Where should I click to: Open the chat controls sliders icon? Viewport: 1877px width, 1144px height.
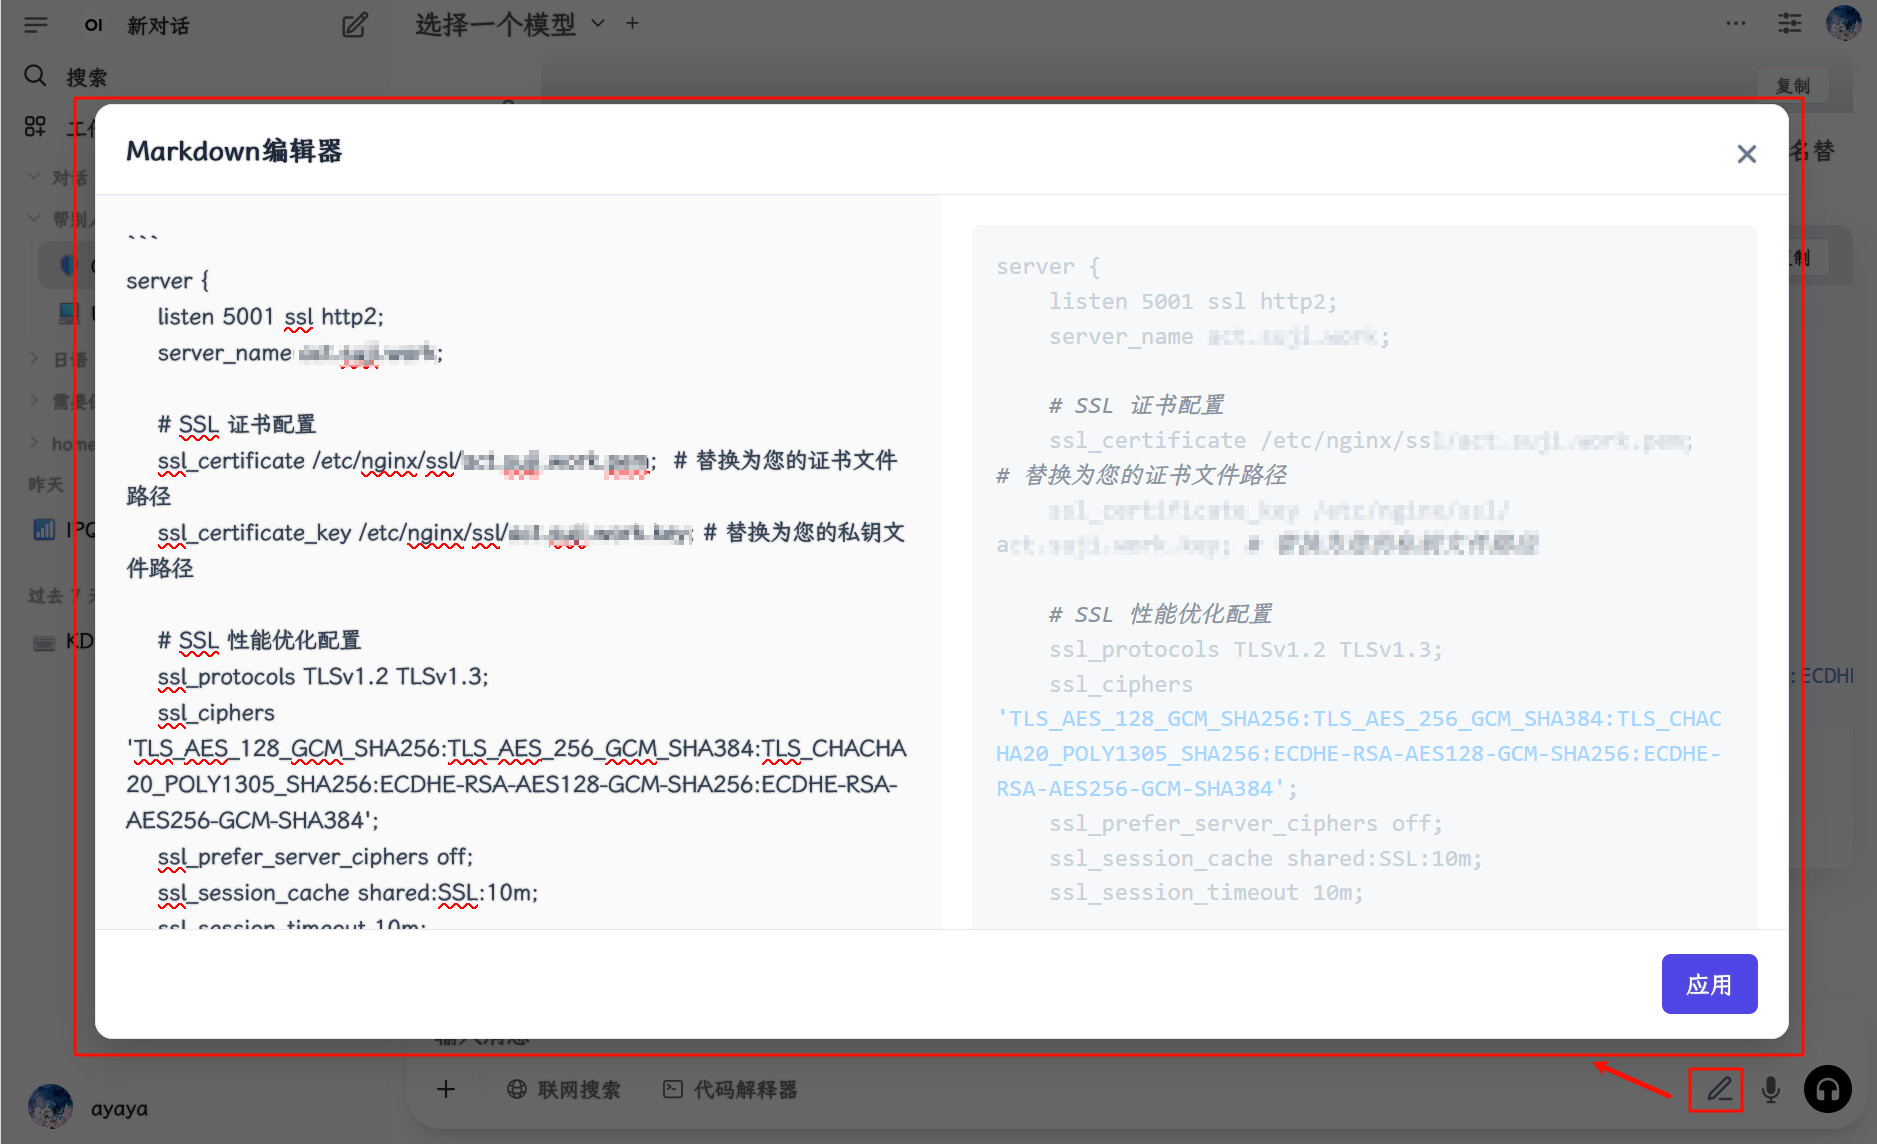1789,23
